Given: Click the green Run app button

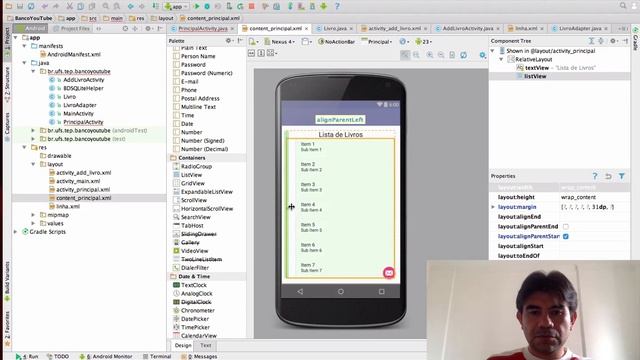Looking at the screenshot, I should (196, 6).
